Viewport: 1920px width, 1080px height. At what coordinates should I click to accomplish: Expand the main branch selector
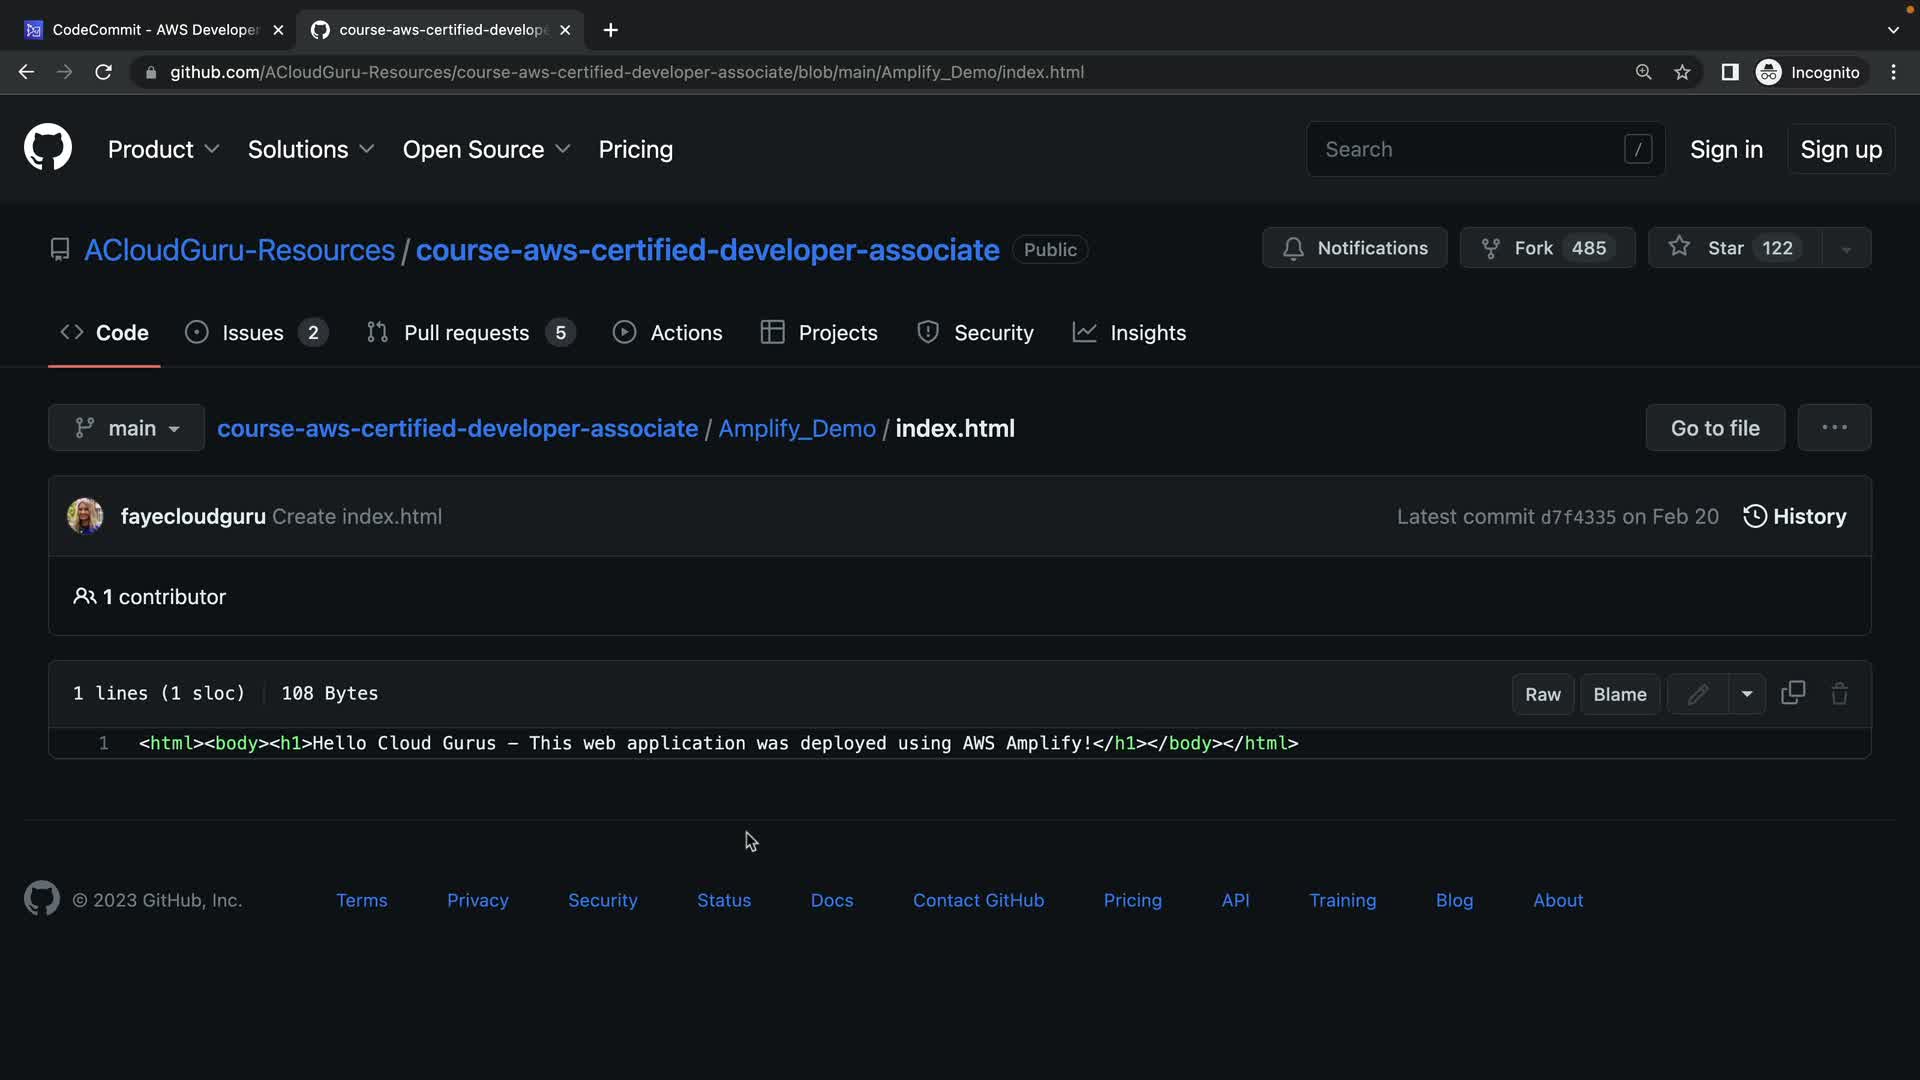coord(127,428)
